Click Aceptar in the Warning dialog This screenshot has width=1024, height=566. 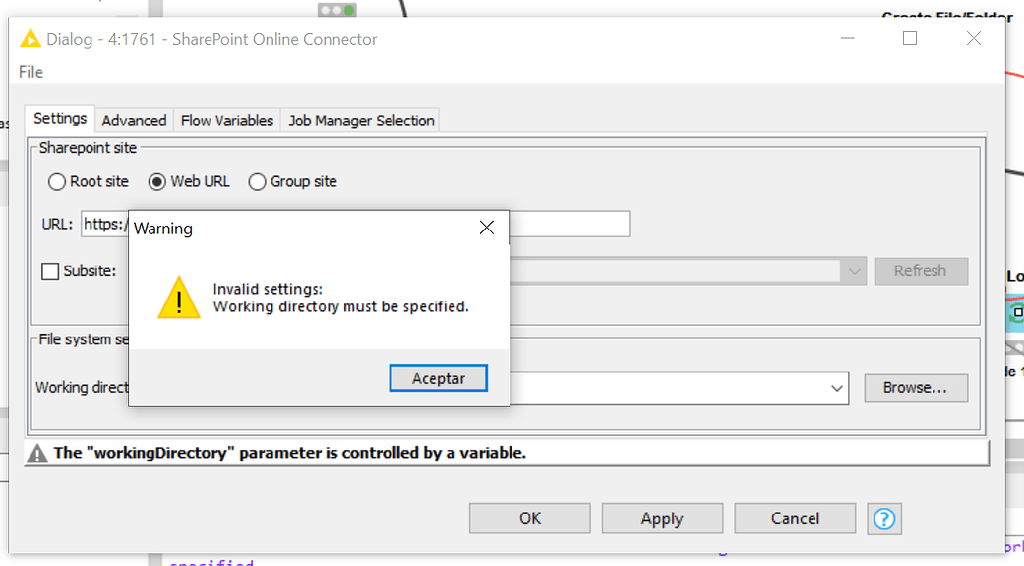pyautogui.click(x=438, y=378)
